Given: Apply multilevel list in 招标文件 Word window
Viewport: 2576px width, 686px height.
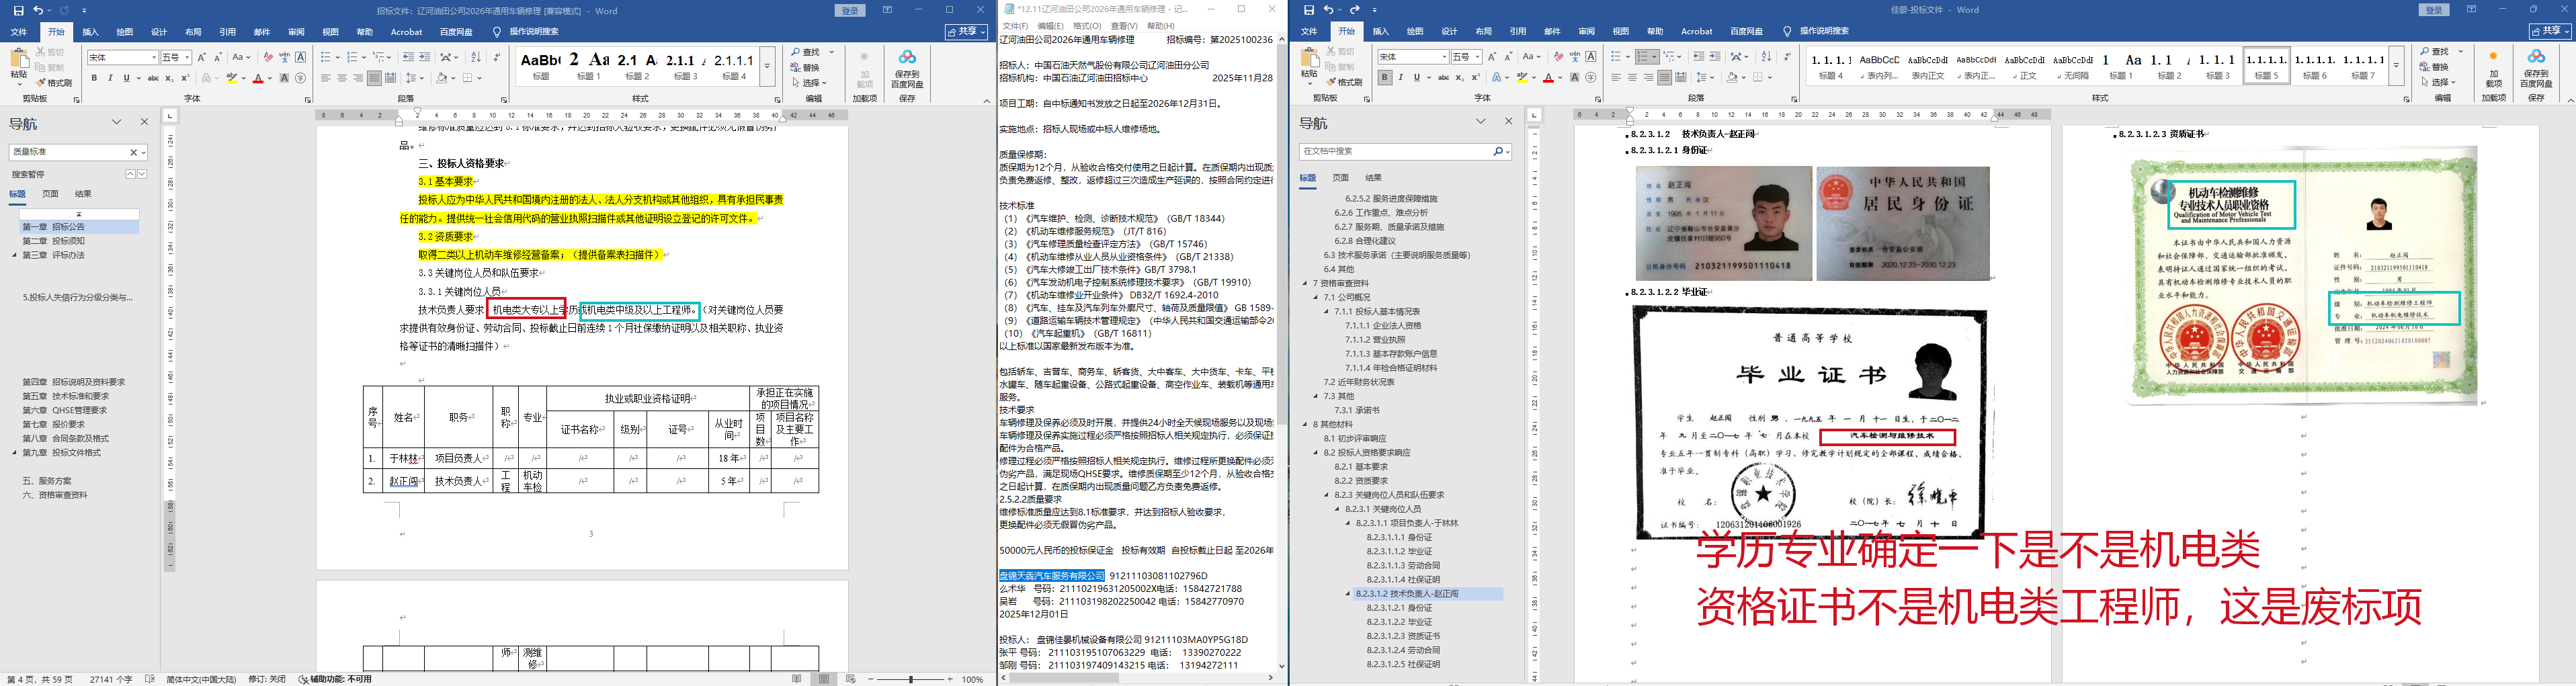Looking at the screenshot, I should 380,57.
